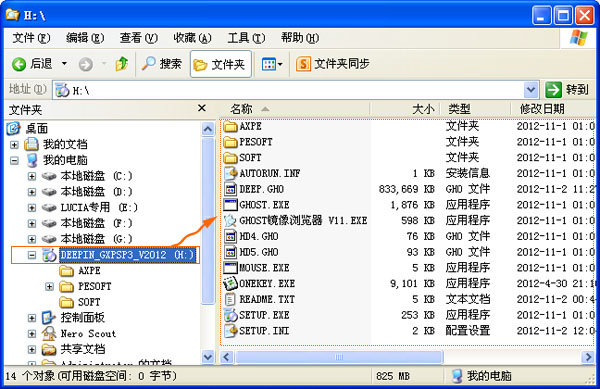The width and height of the screenshot is (600, 389).
Task: Open the Views dropdown button
Action: tap(272, 64)
